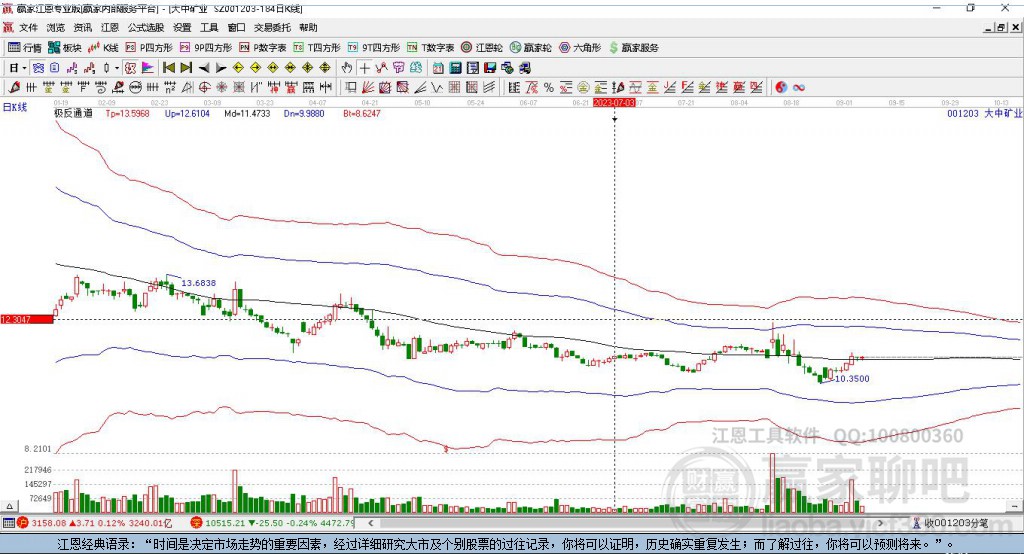This screenshot has height=554, width=1024.
Task: Open the 文件 menu
Action: tap(28, 27)
